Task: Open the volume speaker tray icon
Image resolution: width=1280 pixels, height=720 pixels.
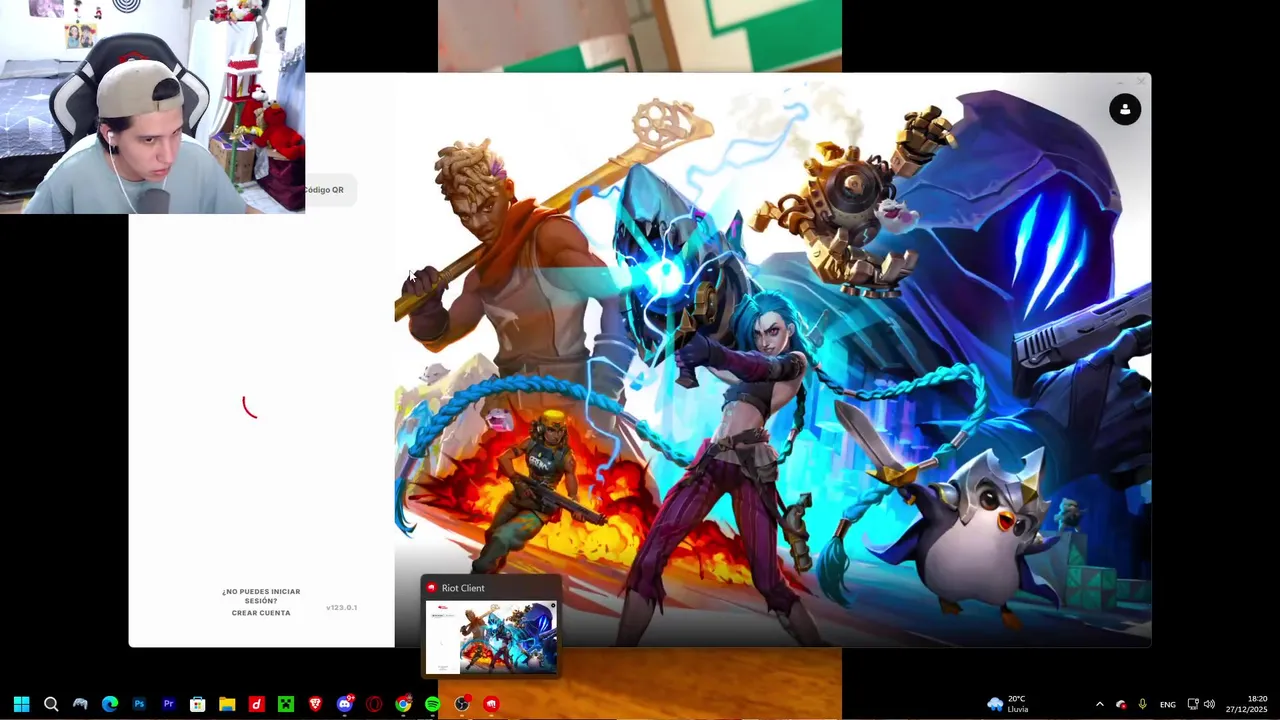Action: [1209, 704]
